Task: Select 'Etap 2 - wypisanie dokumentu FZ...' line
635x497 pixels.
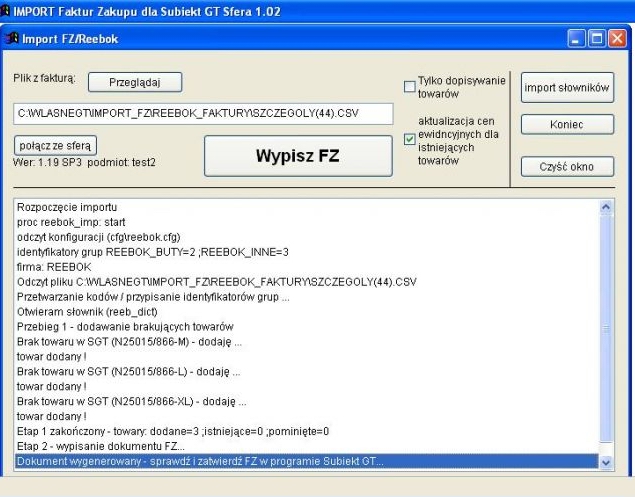Action: [307, 447]
